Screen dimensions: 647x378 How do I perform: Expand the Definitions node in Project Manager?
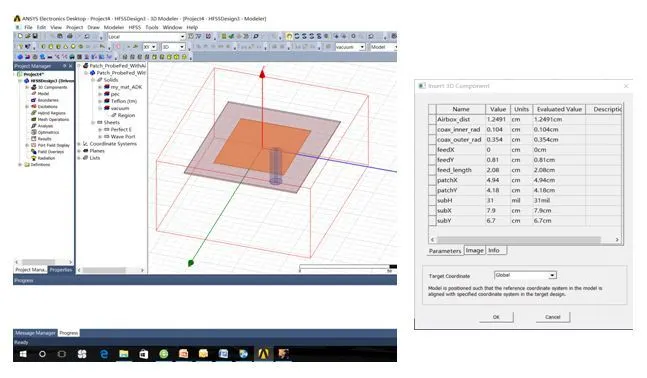[x=20, y=165]
